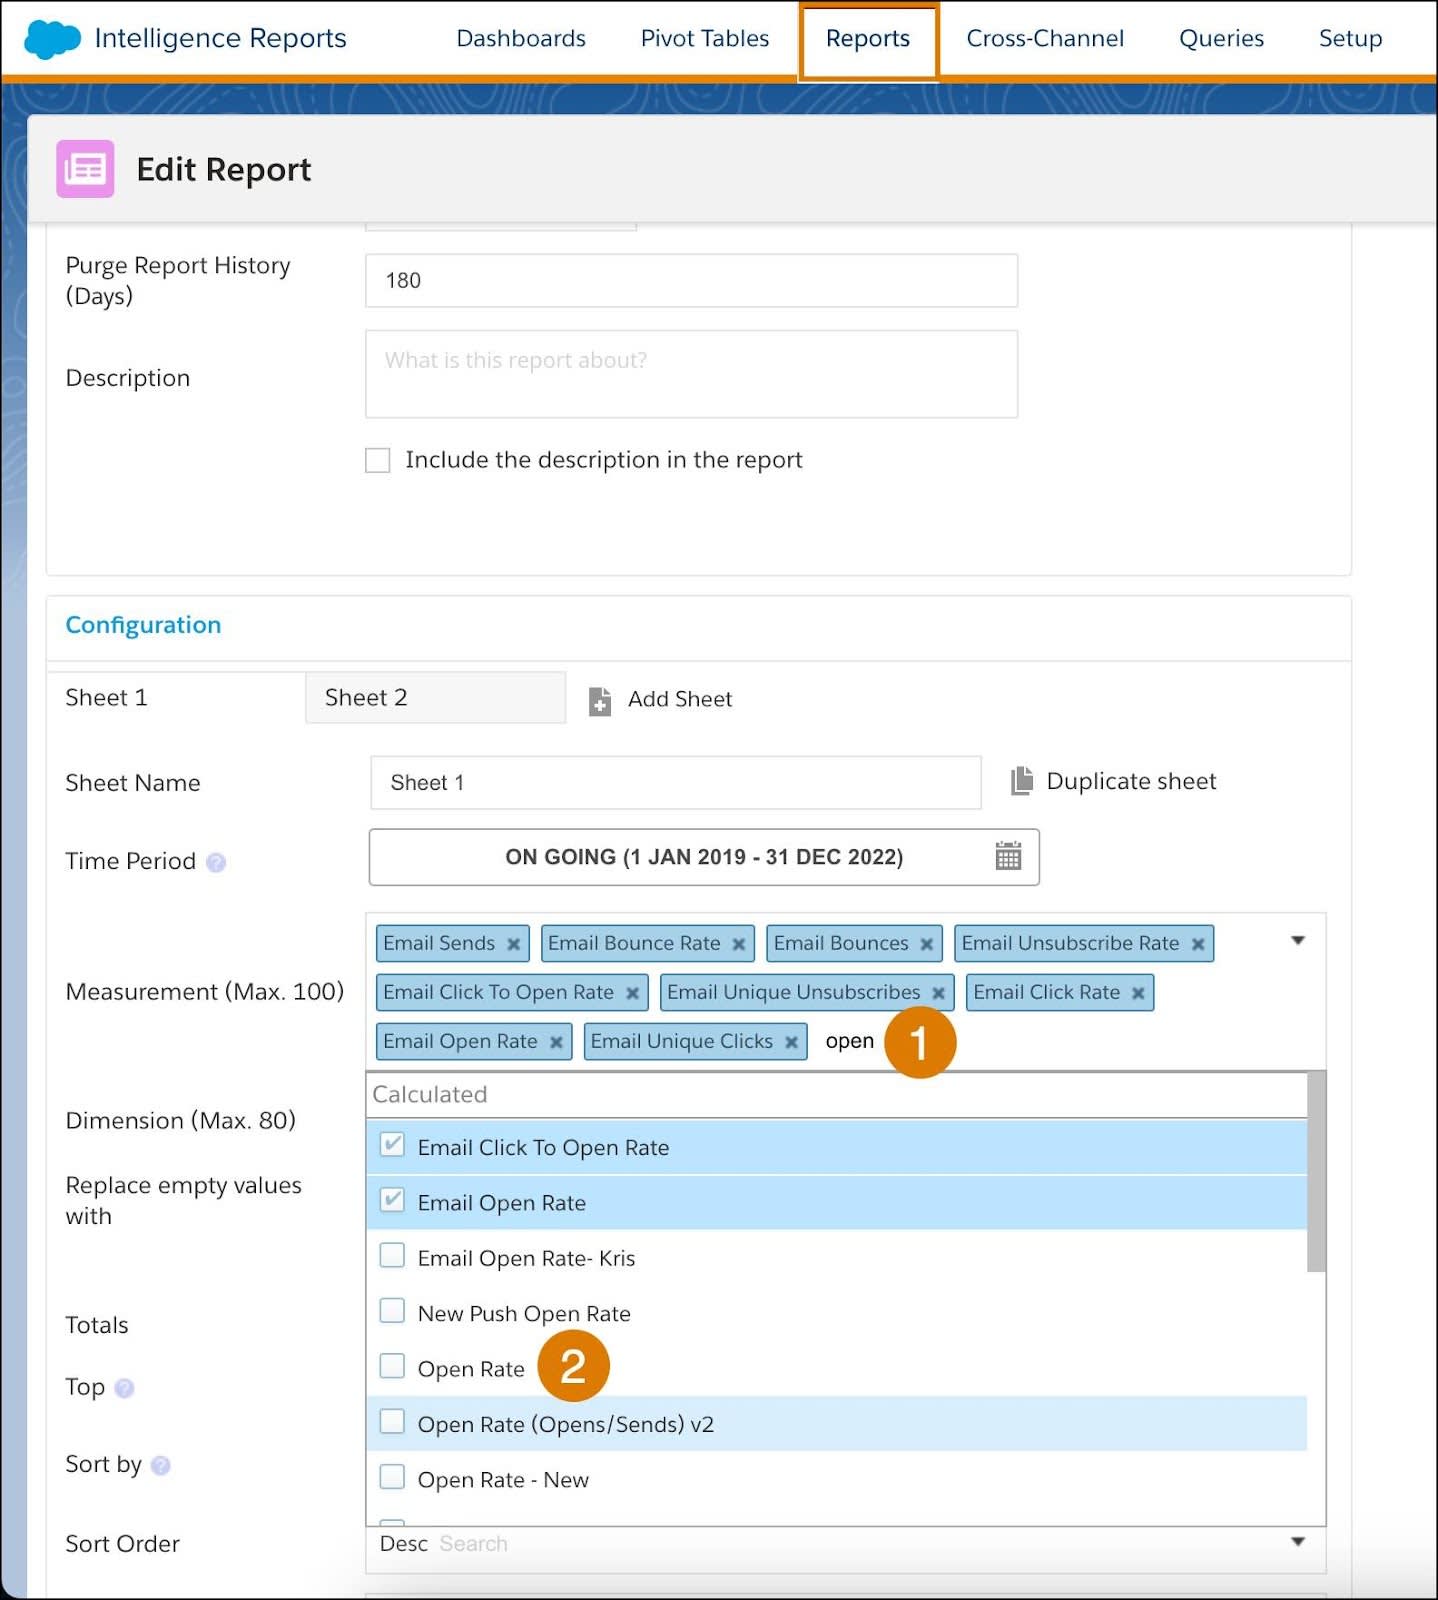Image resolution: width=1438 pixels, height=1600 pixels.
Task: Open the Time Period date range selector
Action: [x=704, y=857]
